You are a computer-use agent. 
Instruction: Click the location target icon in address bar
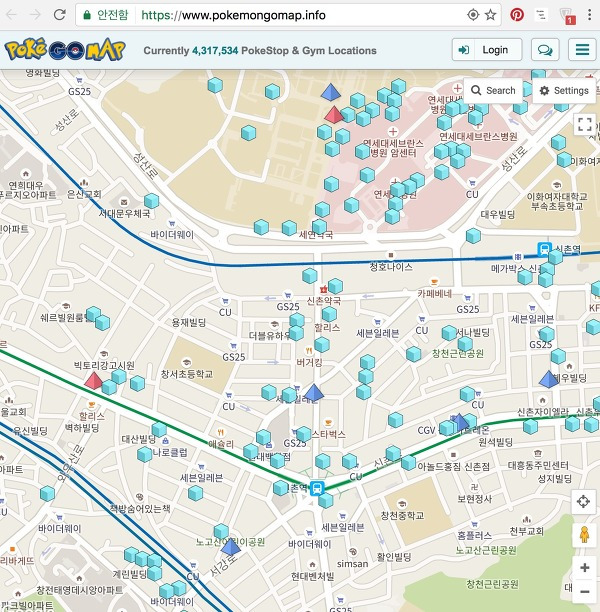point(473,15)
